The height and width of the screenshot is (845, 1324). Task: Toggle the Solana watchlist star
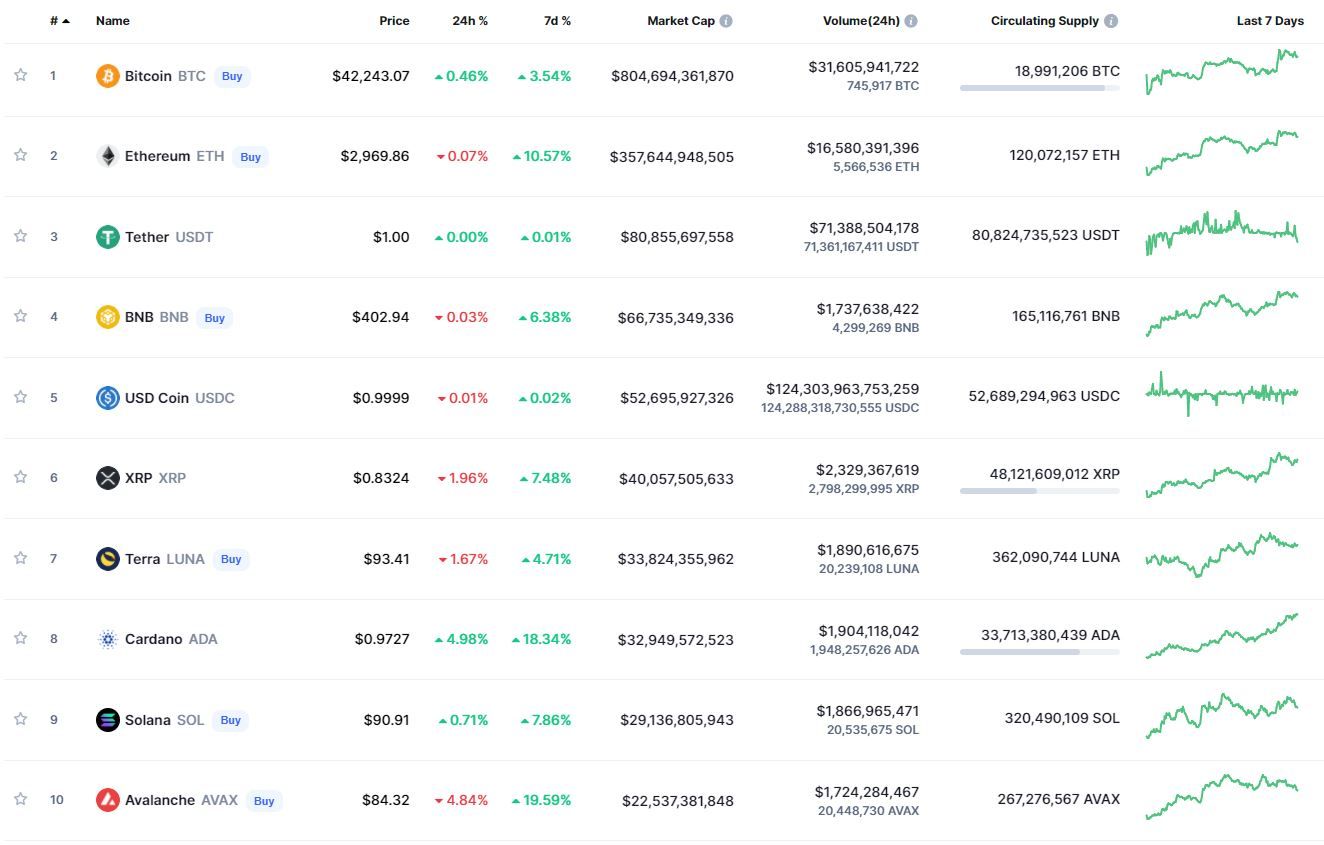pos(20,719)
